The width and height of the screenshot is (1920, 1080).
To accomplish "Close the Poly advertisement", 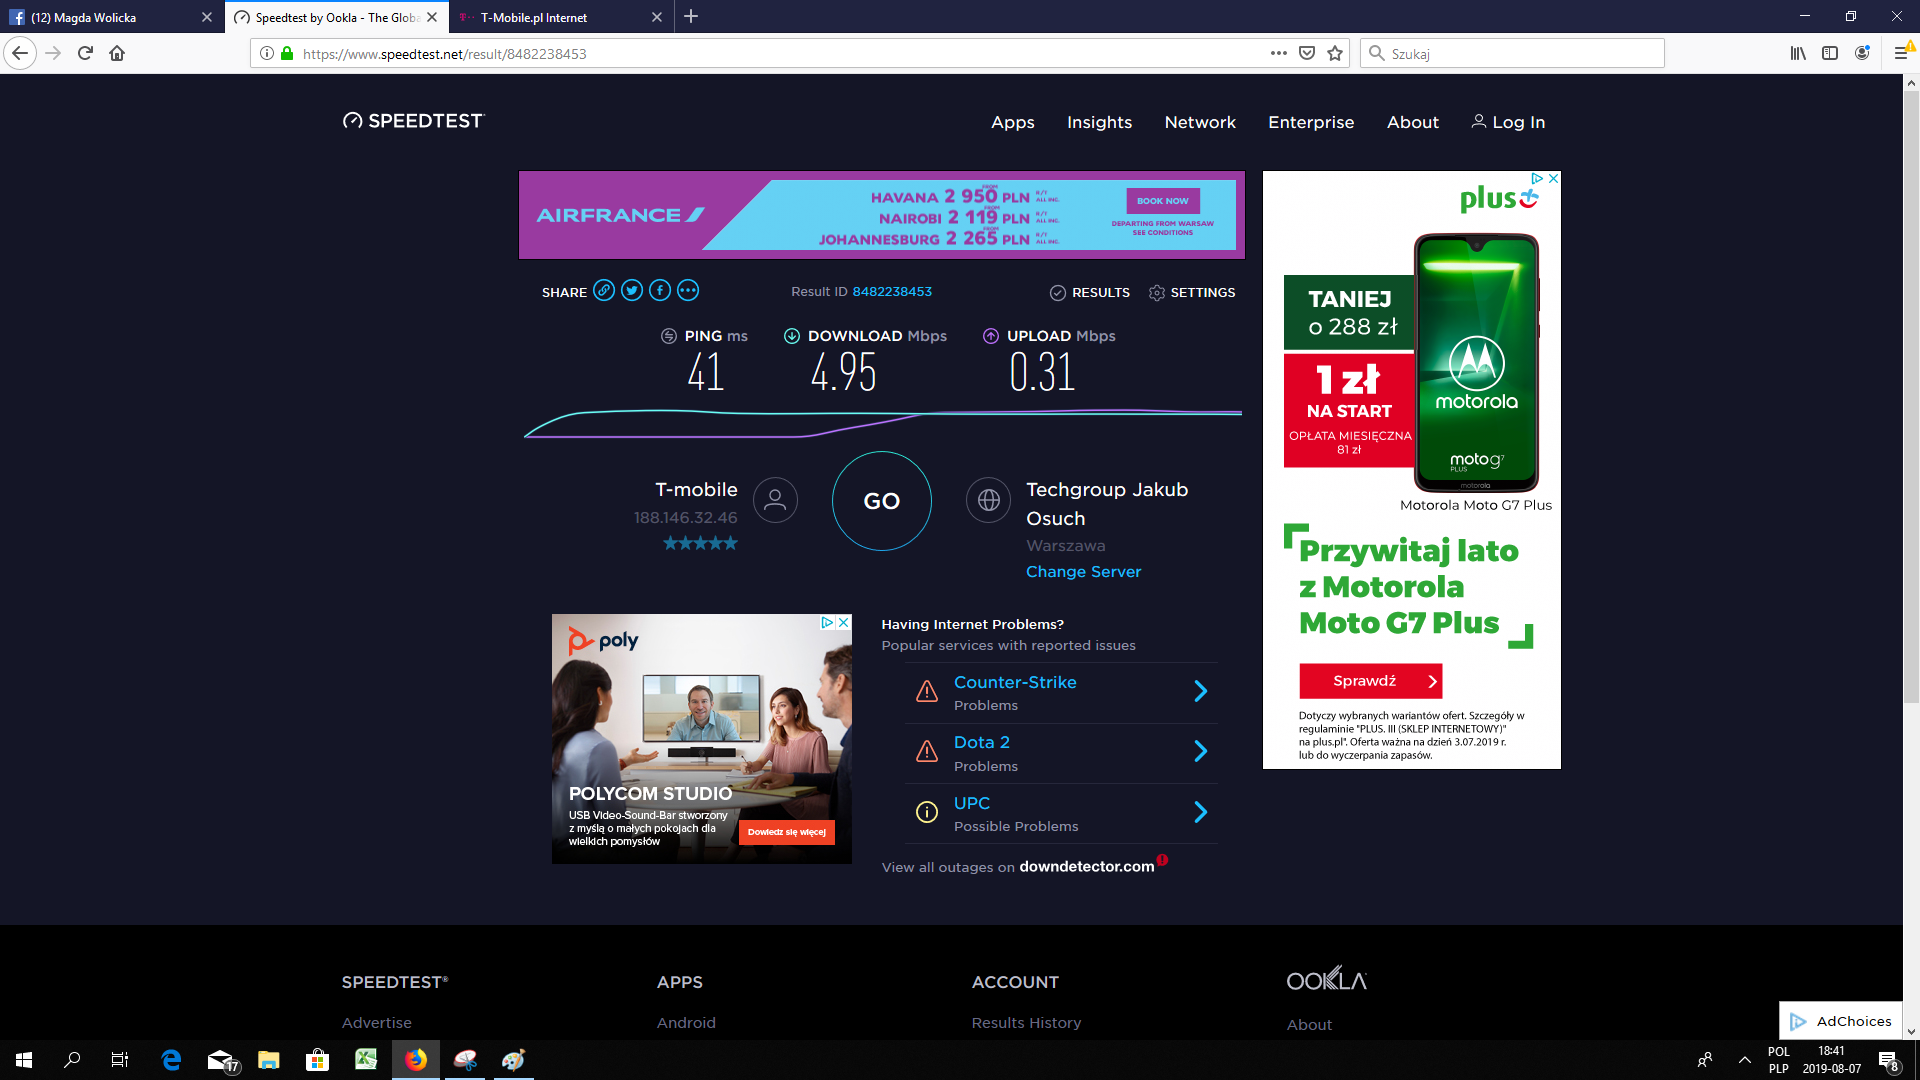I will coord(844,622).
